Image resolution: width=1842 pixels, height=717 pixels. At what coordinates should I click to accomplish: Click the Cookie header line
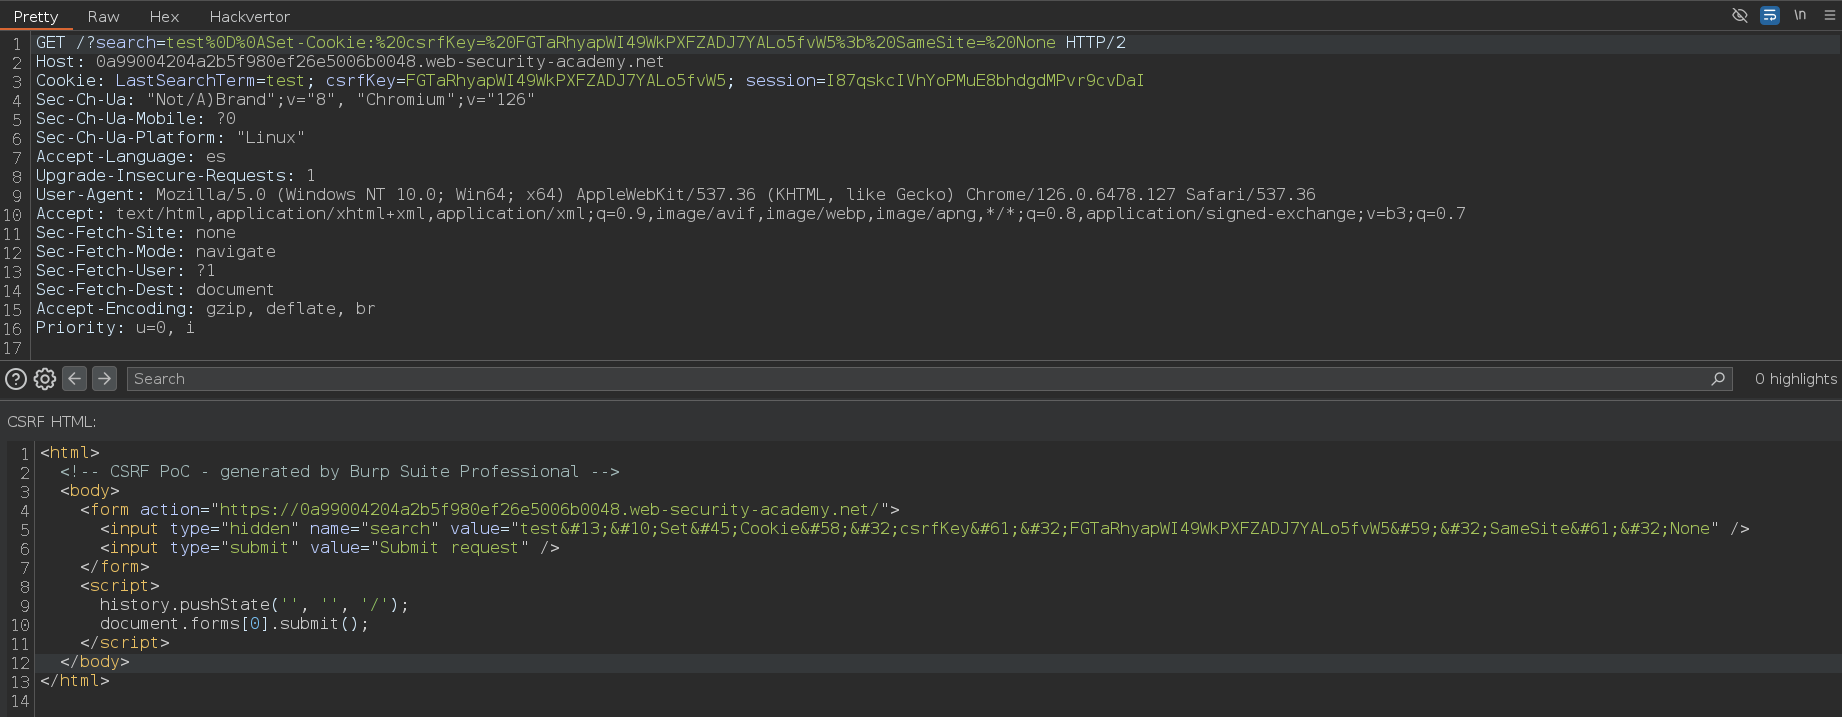pos(590,81)
